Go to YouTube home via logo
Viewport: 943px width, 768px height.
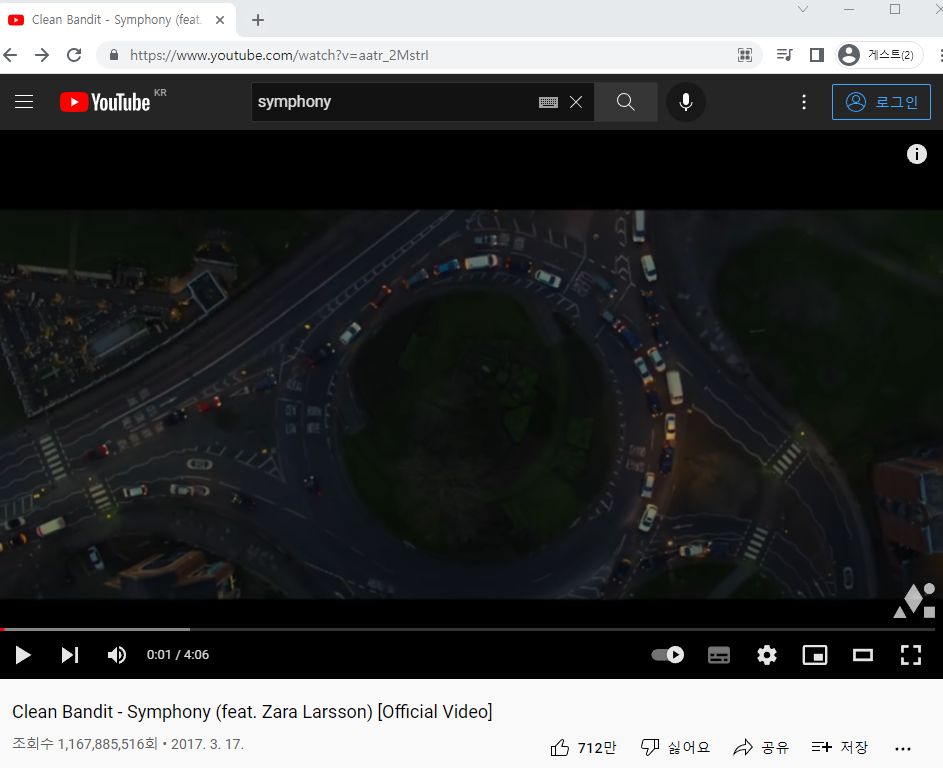[x=105, y=102]
